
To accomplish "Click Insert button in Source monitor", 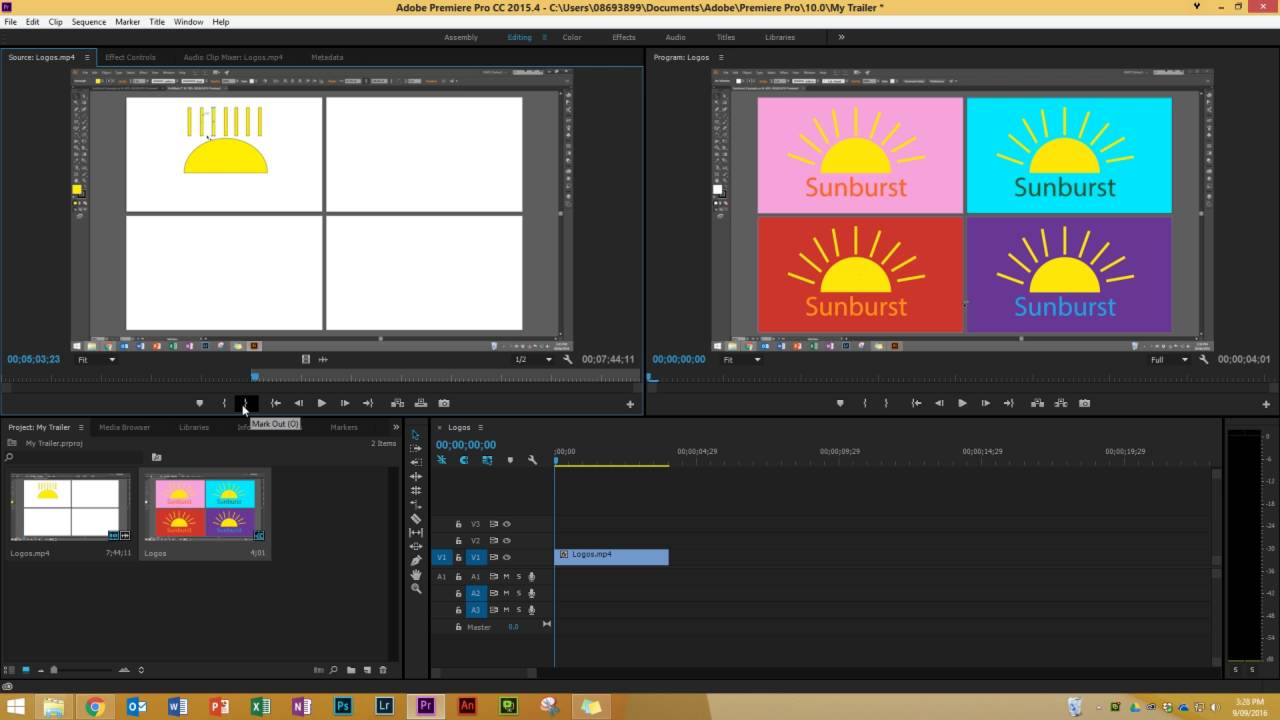I will coord(397,403).
